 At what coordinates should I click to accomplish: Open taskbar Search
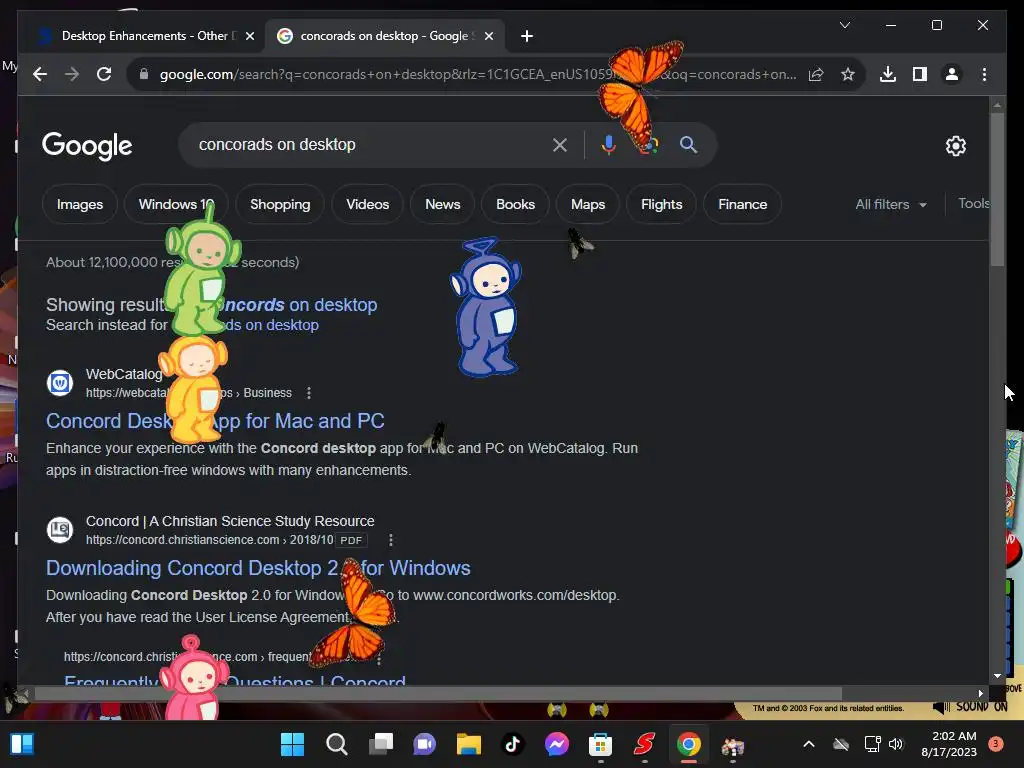[x=336, y=744]
